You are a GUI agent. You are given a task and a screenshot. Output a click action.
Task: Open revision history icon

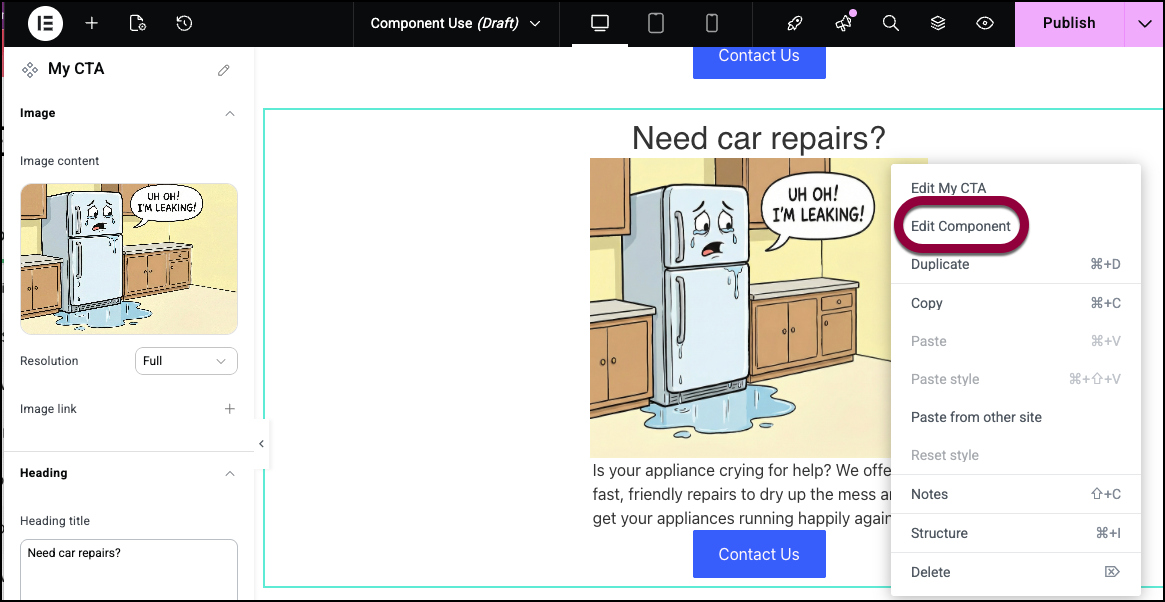[184, 23]
